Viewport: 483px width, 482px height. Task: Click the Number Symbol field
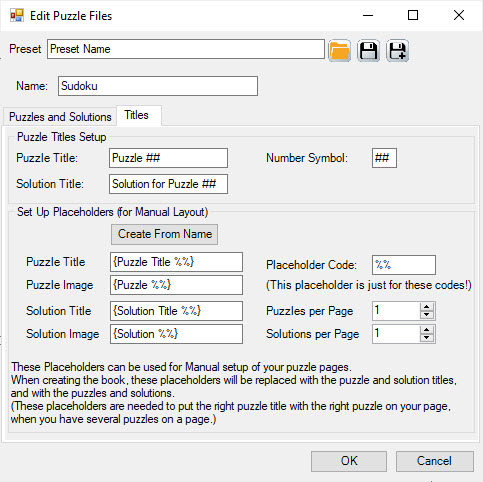coord(384,158)
